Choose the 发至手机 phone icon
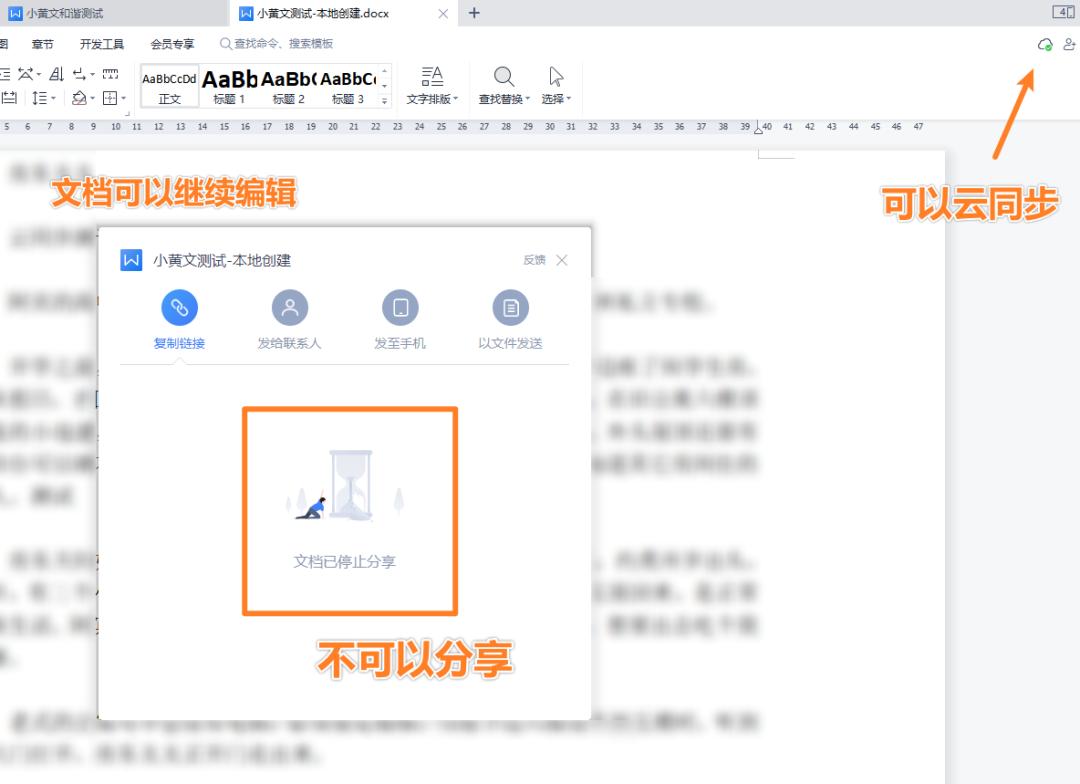1080x784 pixels. 400,307
